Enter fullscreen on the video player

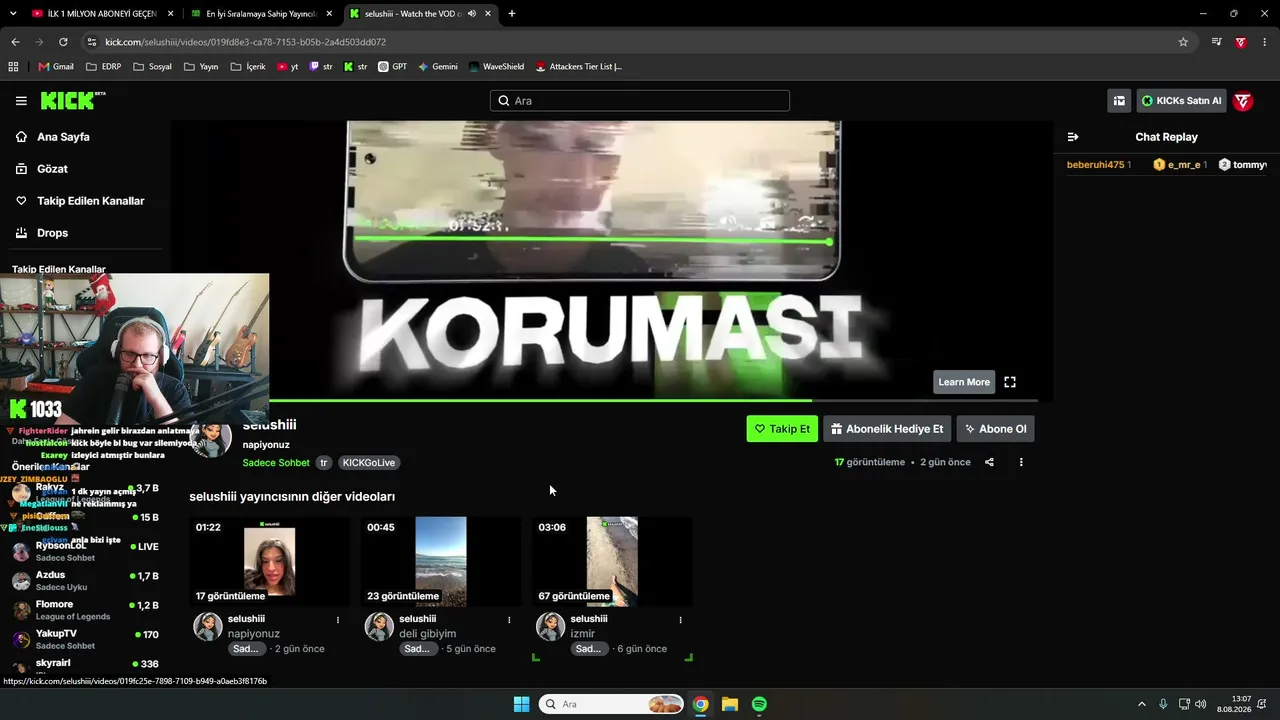tap(1010, 382)
